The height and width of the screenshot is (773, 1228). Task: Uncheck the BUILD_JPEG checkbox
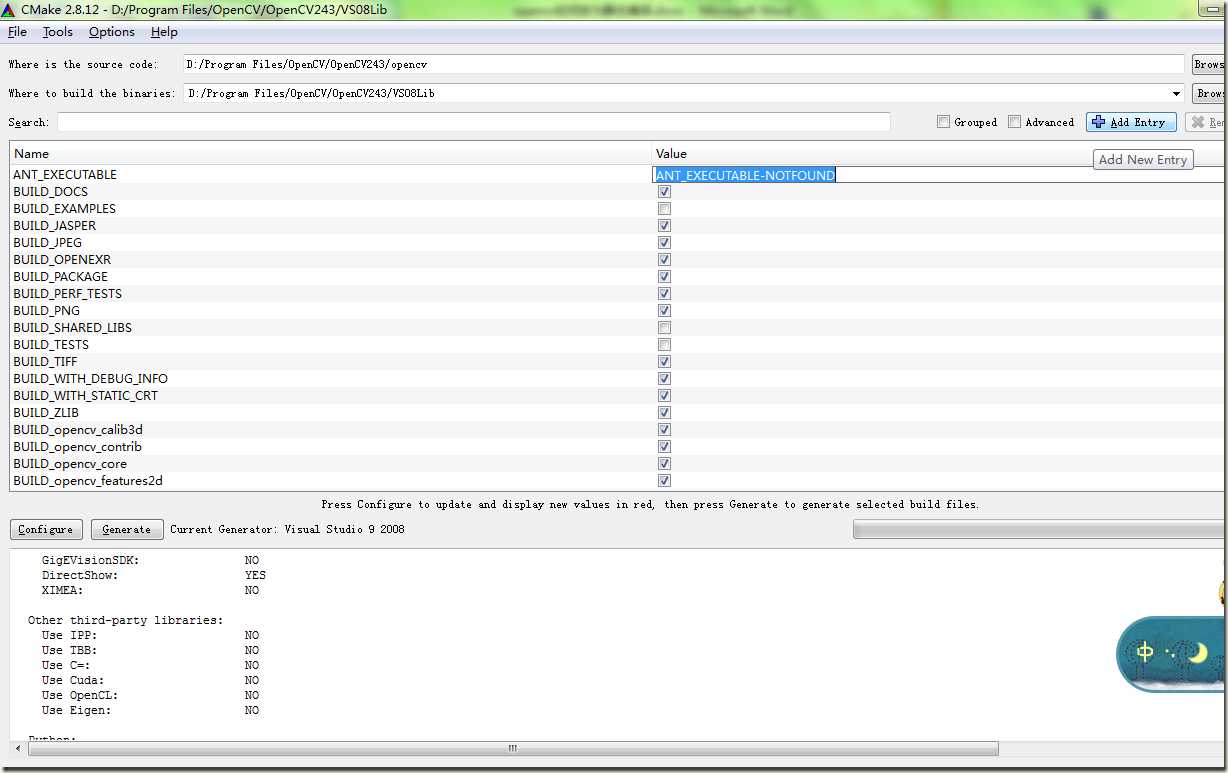click(664, 243)
